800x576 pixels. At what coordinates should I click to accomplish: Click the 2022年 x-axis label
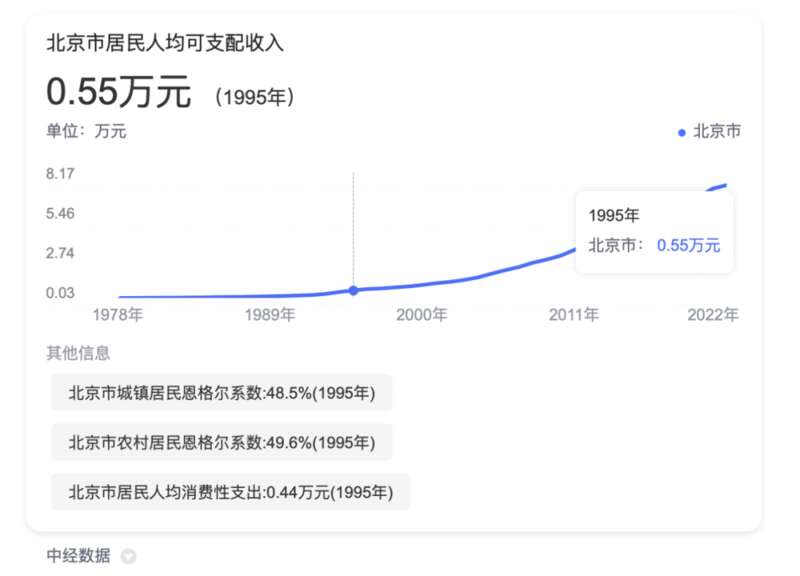pos(713,314)
